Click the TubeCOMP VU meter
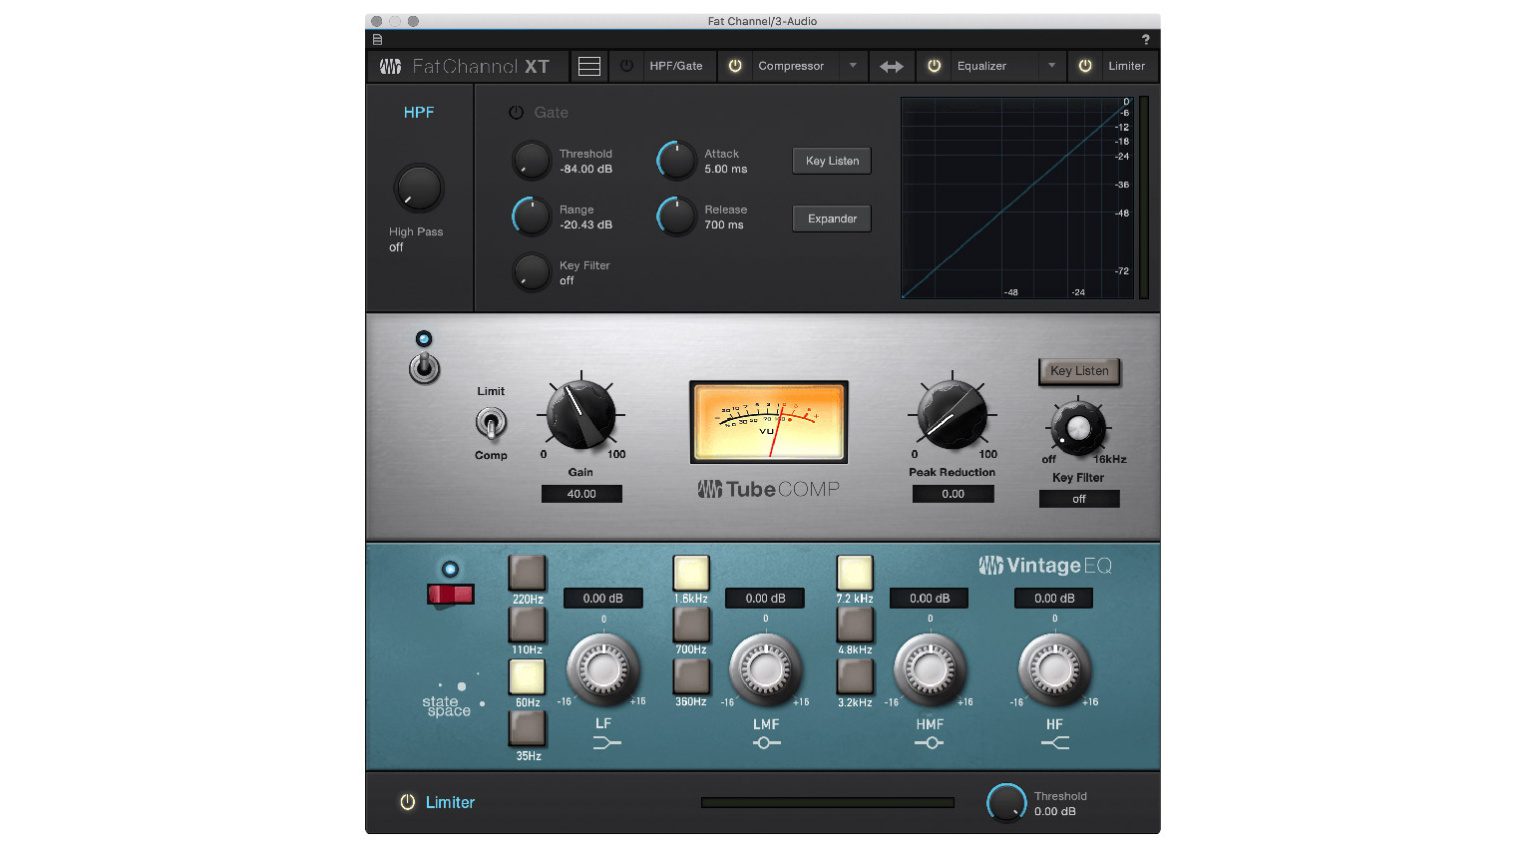1536x848 pixels. [767, 422]
